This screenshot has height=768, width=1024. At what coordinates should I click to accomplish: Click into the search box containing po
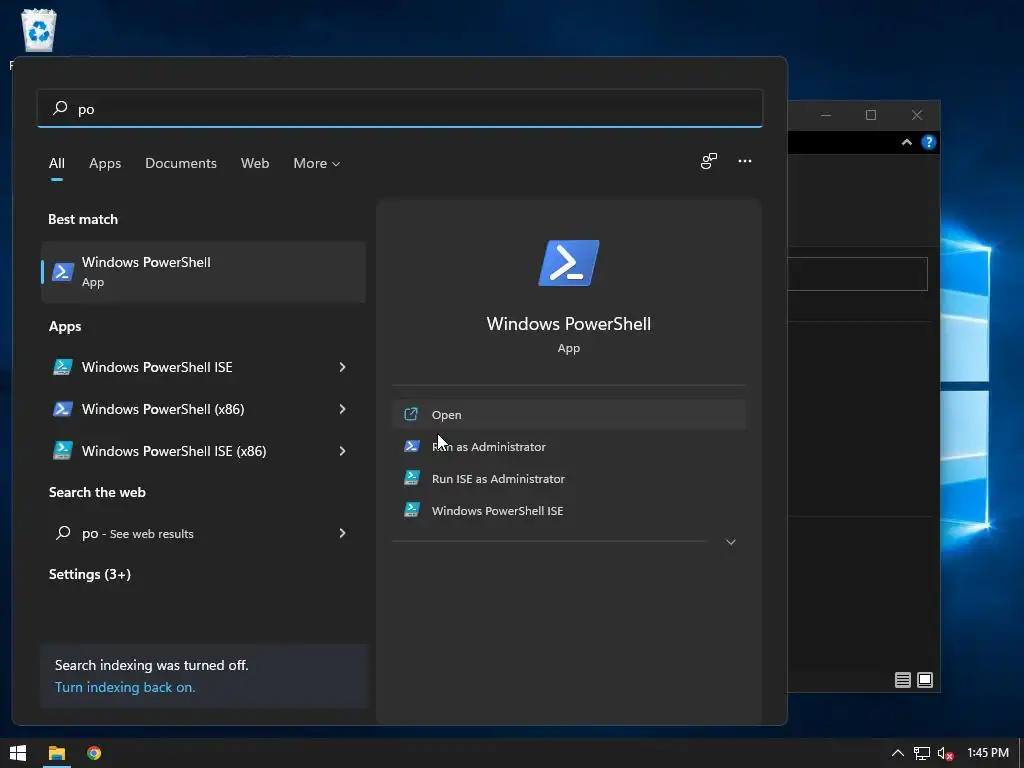[x=400, y=108]
